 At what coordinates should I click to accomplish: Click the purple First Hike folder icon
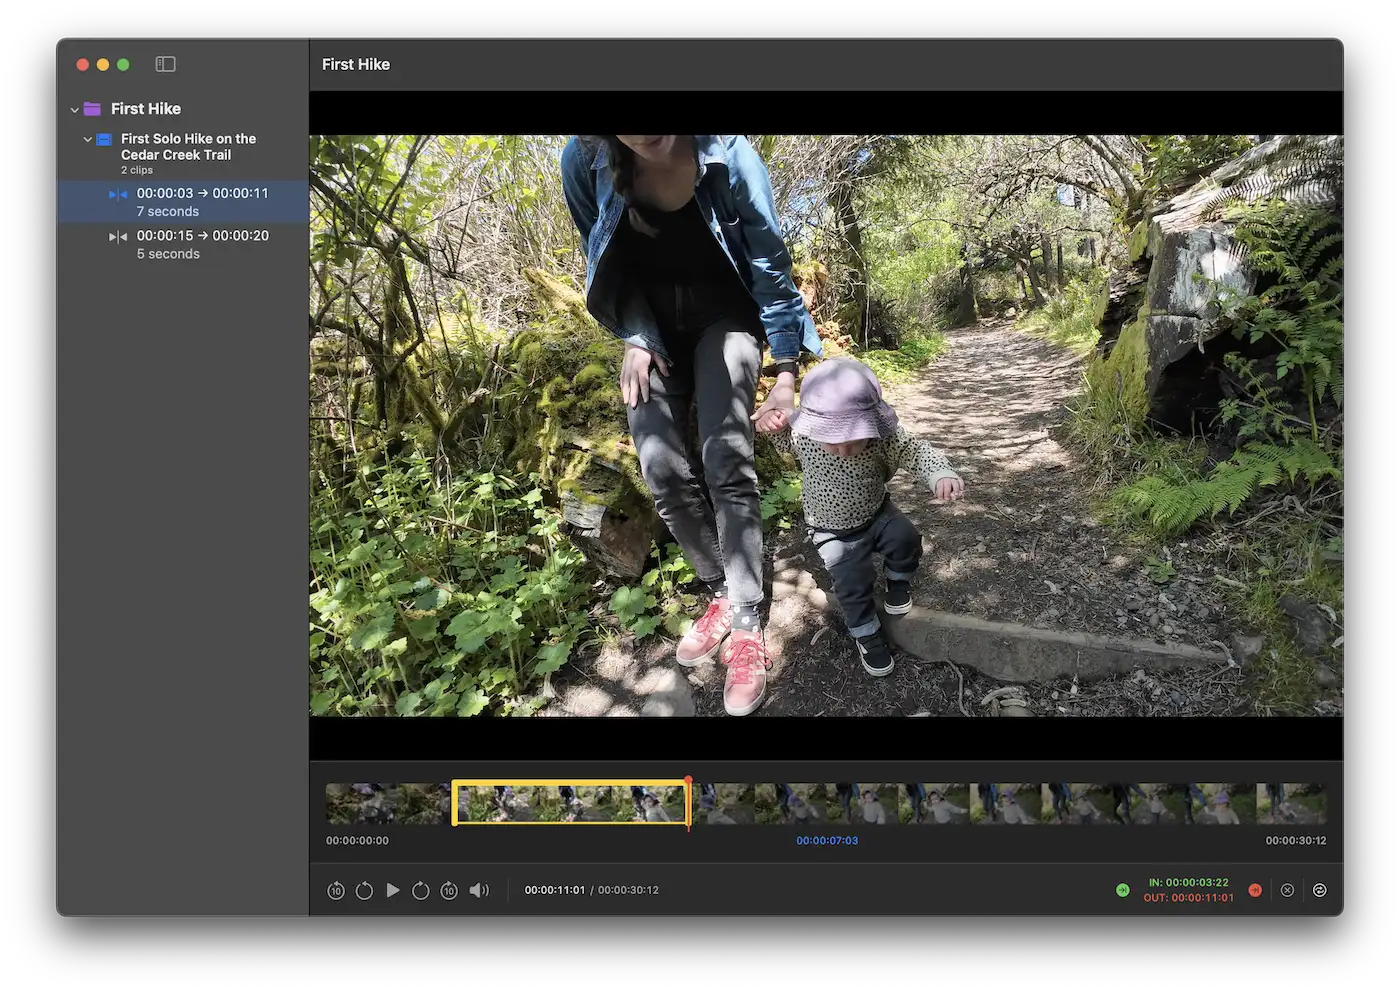pos(93,109)
